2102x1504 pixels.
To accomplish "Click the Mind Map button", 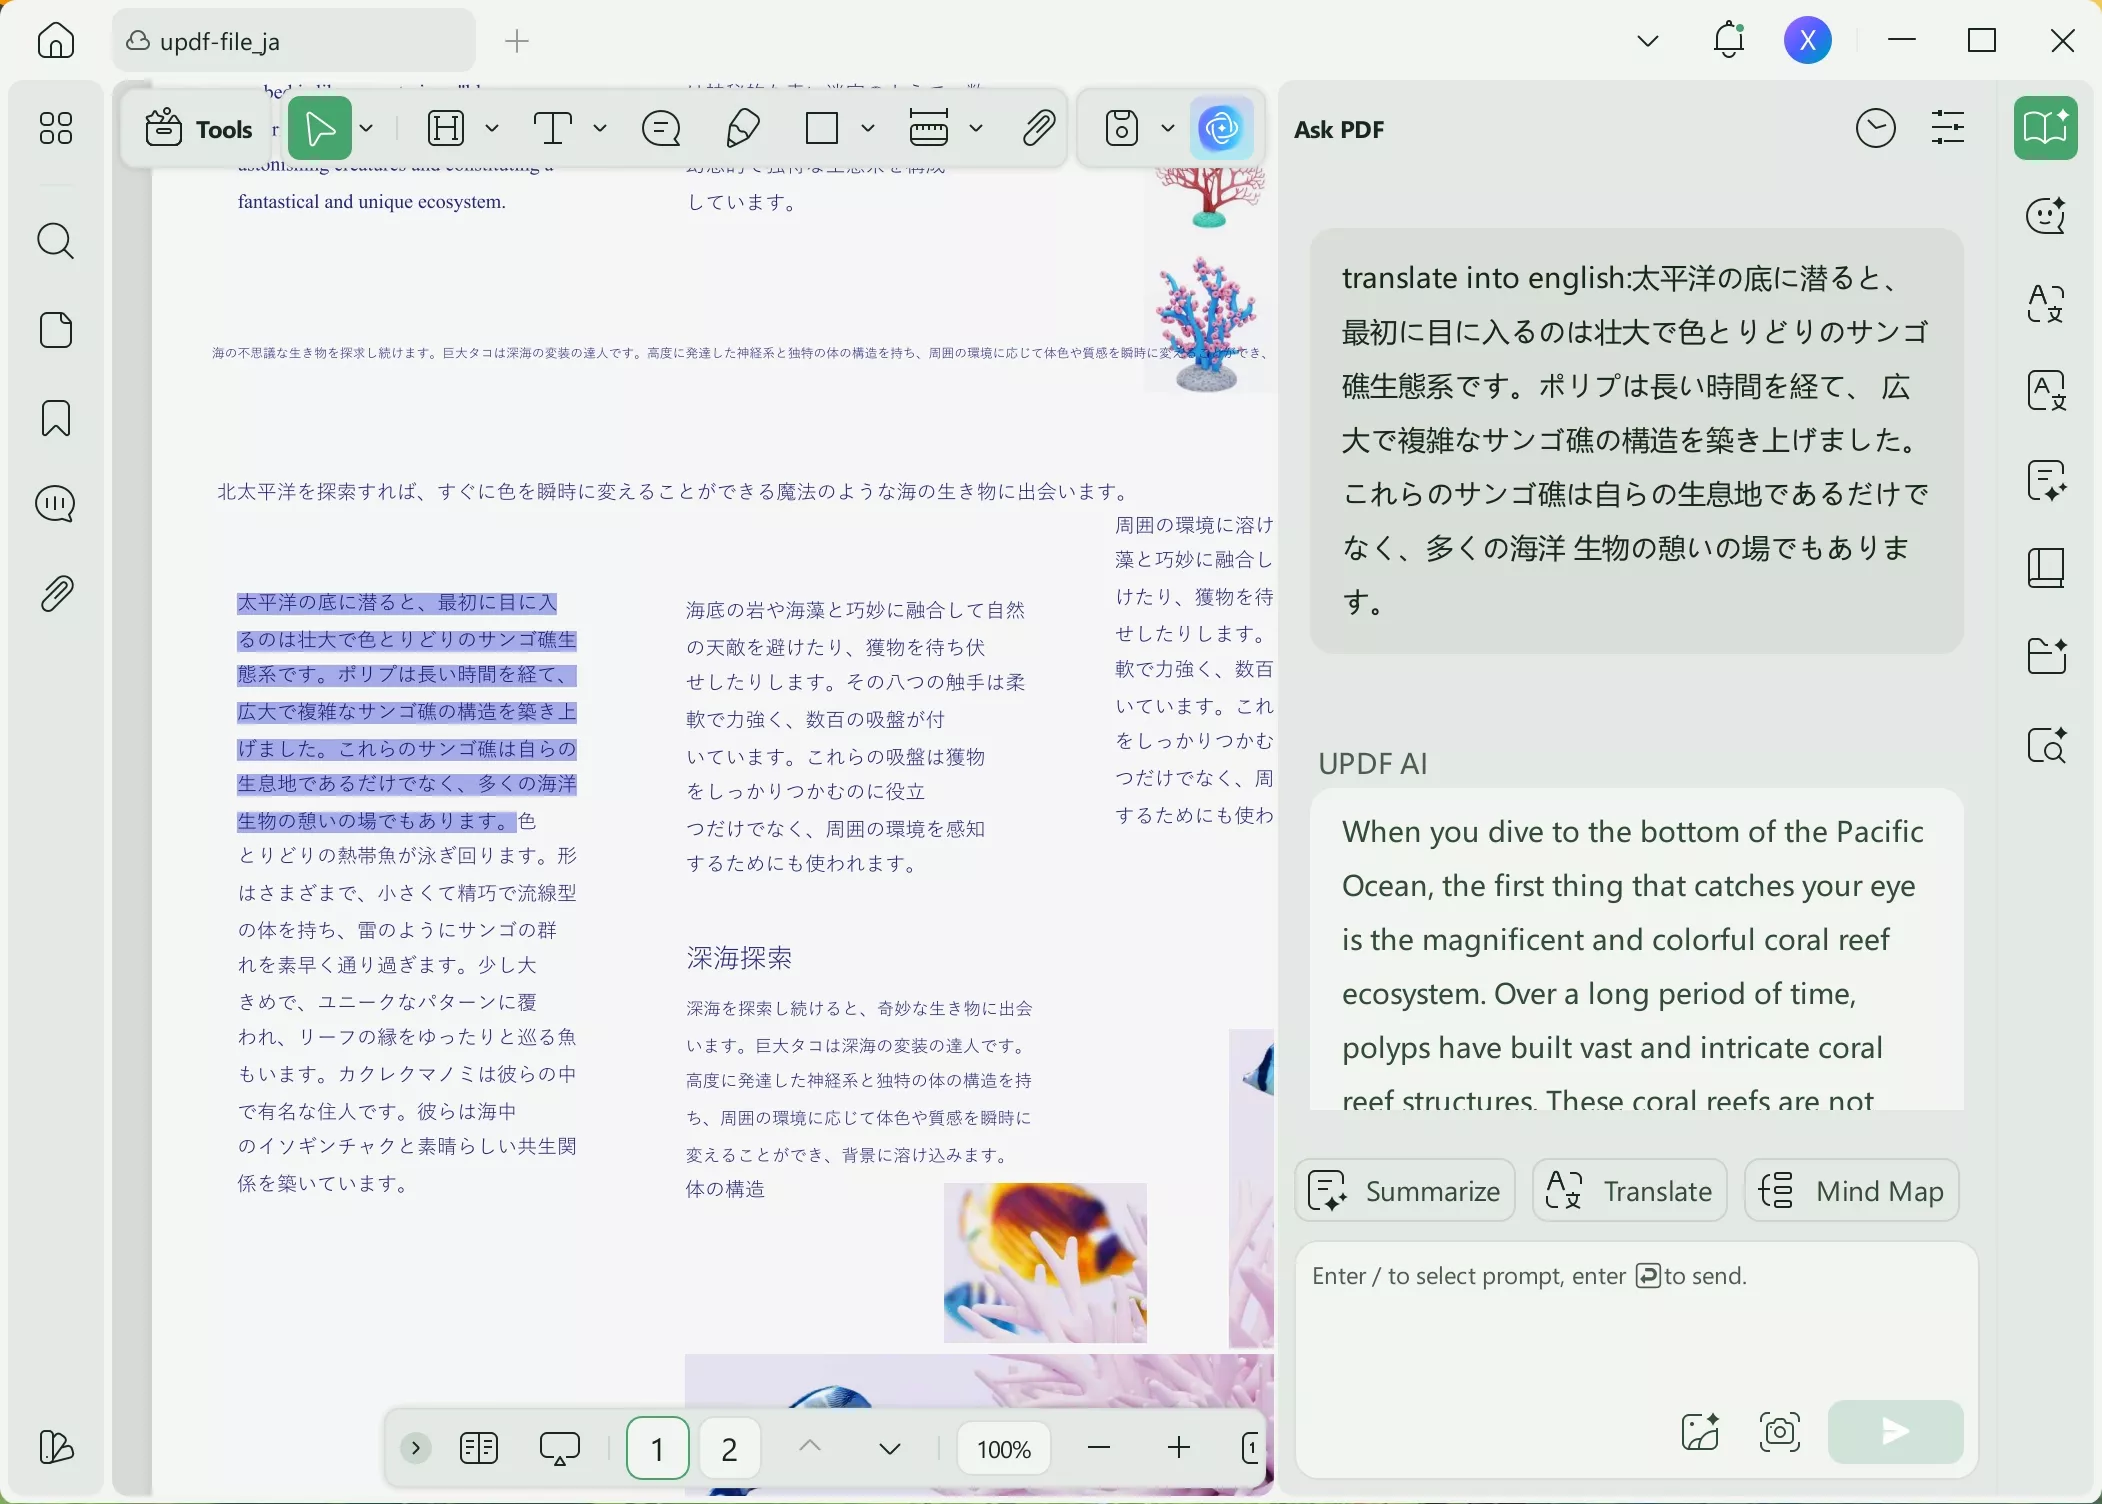I will pos(1852,1190).
